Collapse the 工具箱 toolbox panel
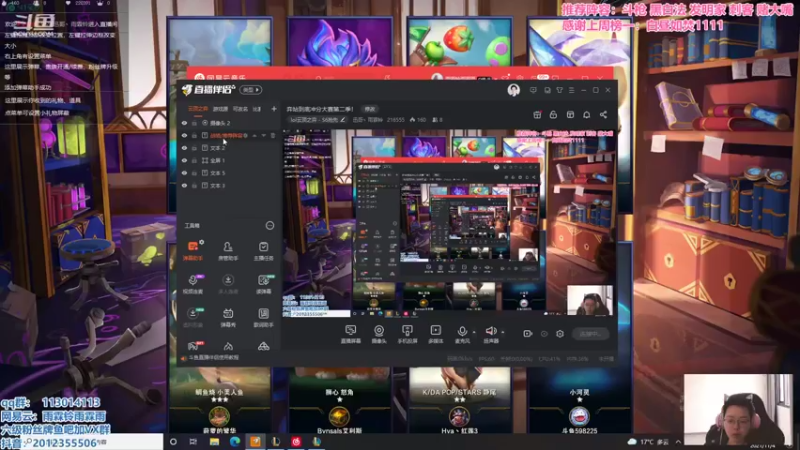 (270, 226)
